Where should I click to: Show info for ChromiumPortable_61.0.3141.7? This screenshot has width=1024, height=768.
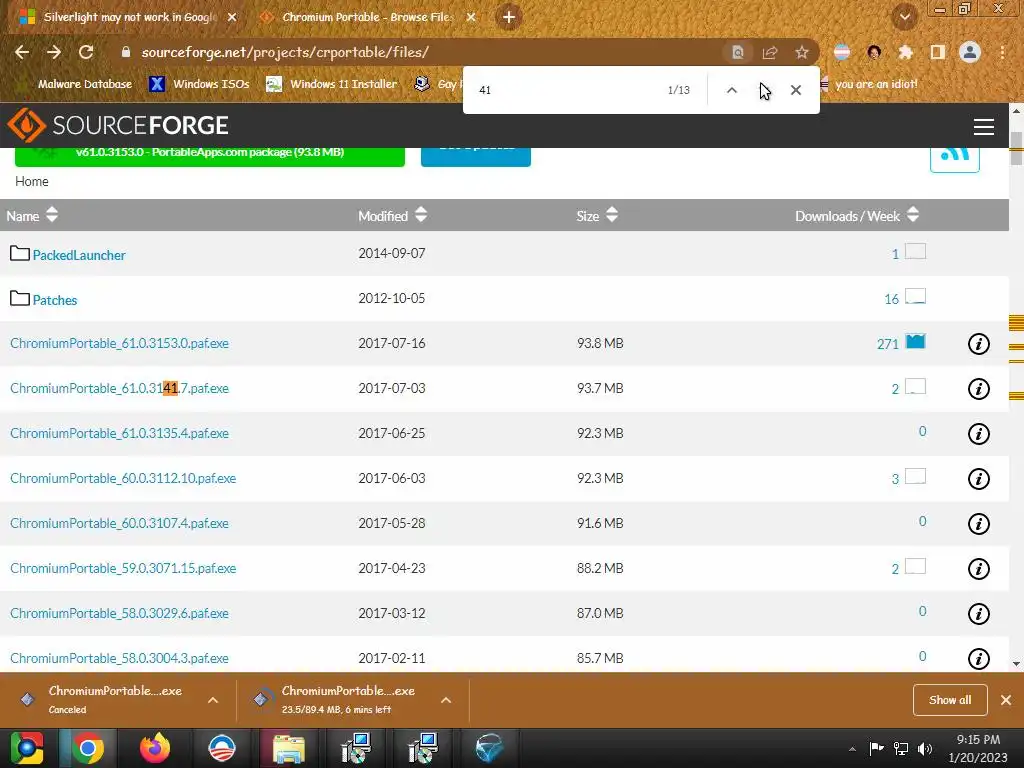[x=978, y=389]
